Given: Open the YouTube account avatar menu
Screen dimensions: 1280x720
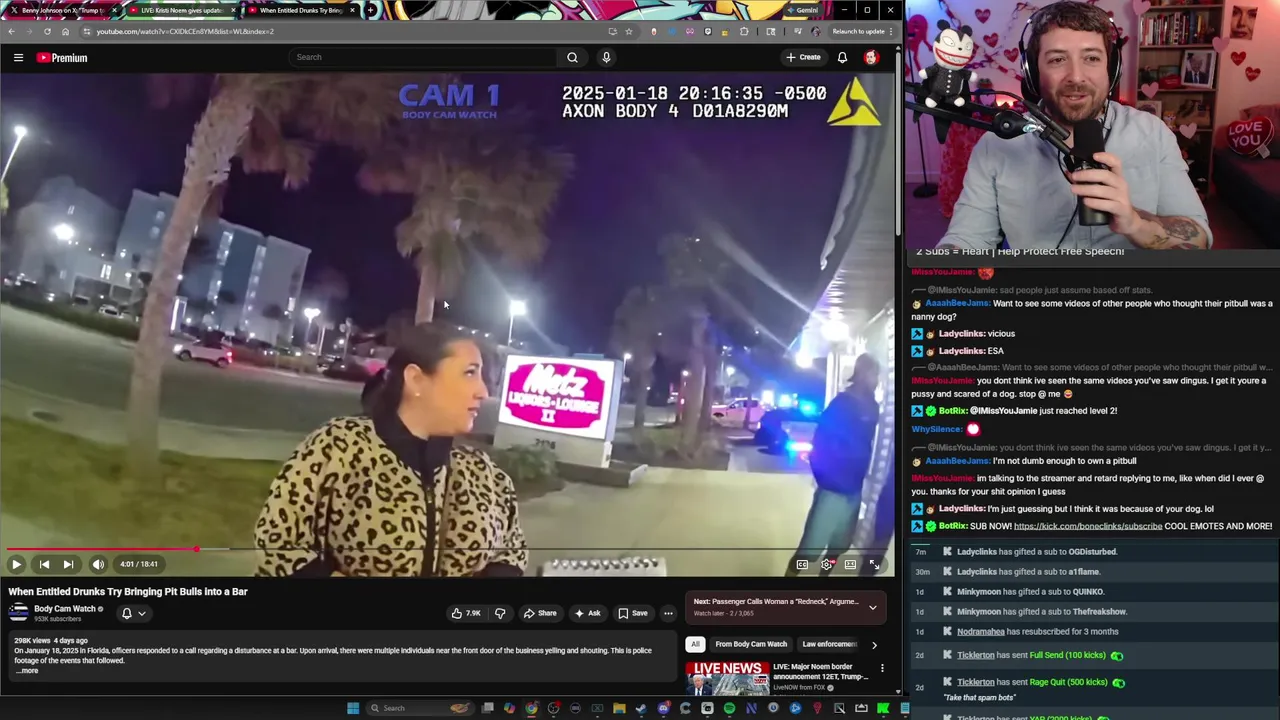Looking at the screenshot, I should [x=871, y=57].
